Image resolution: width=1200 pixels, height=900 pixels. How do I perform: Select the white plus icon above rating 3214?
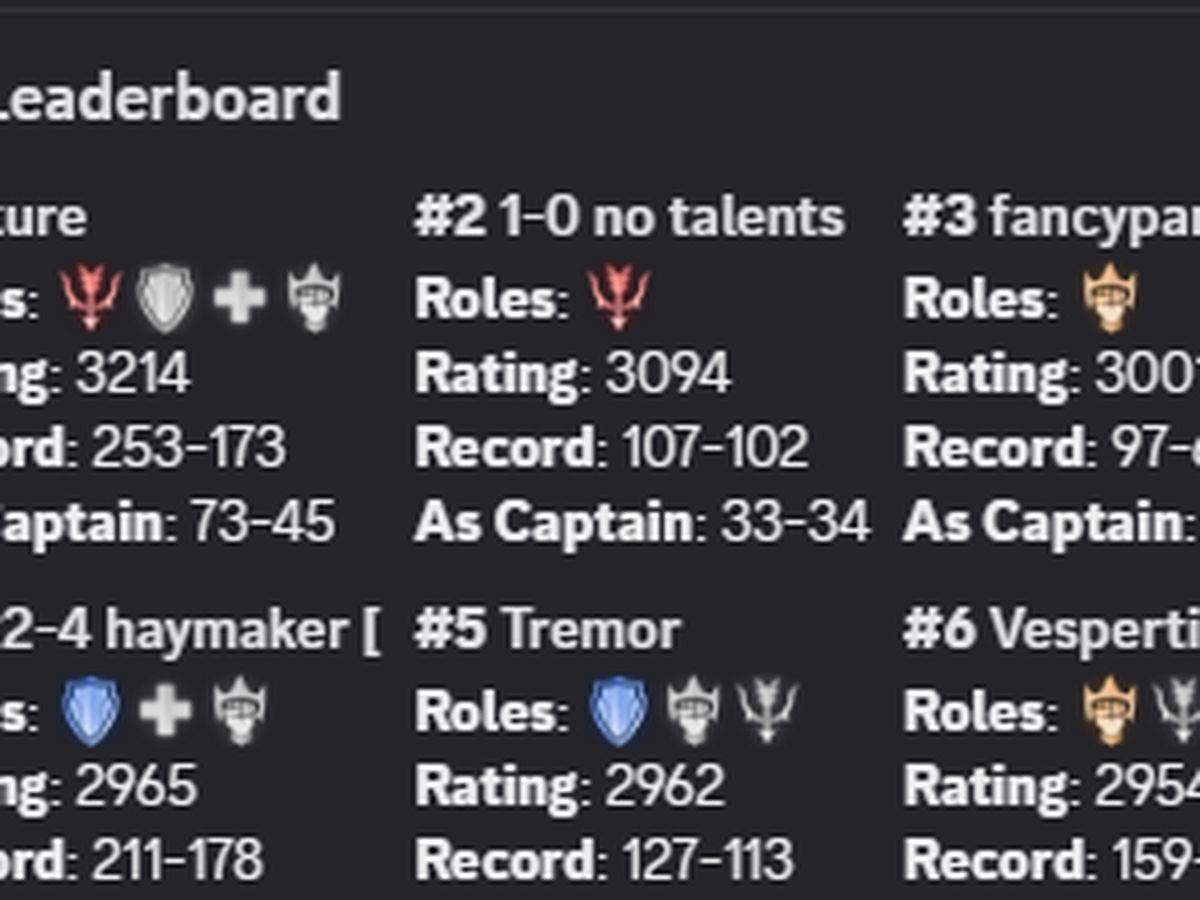[239, 298]
